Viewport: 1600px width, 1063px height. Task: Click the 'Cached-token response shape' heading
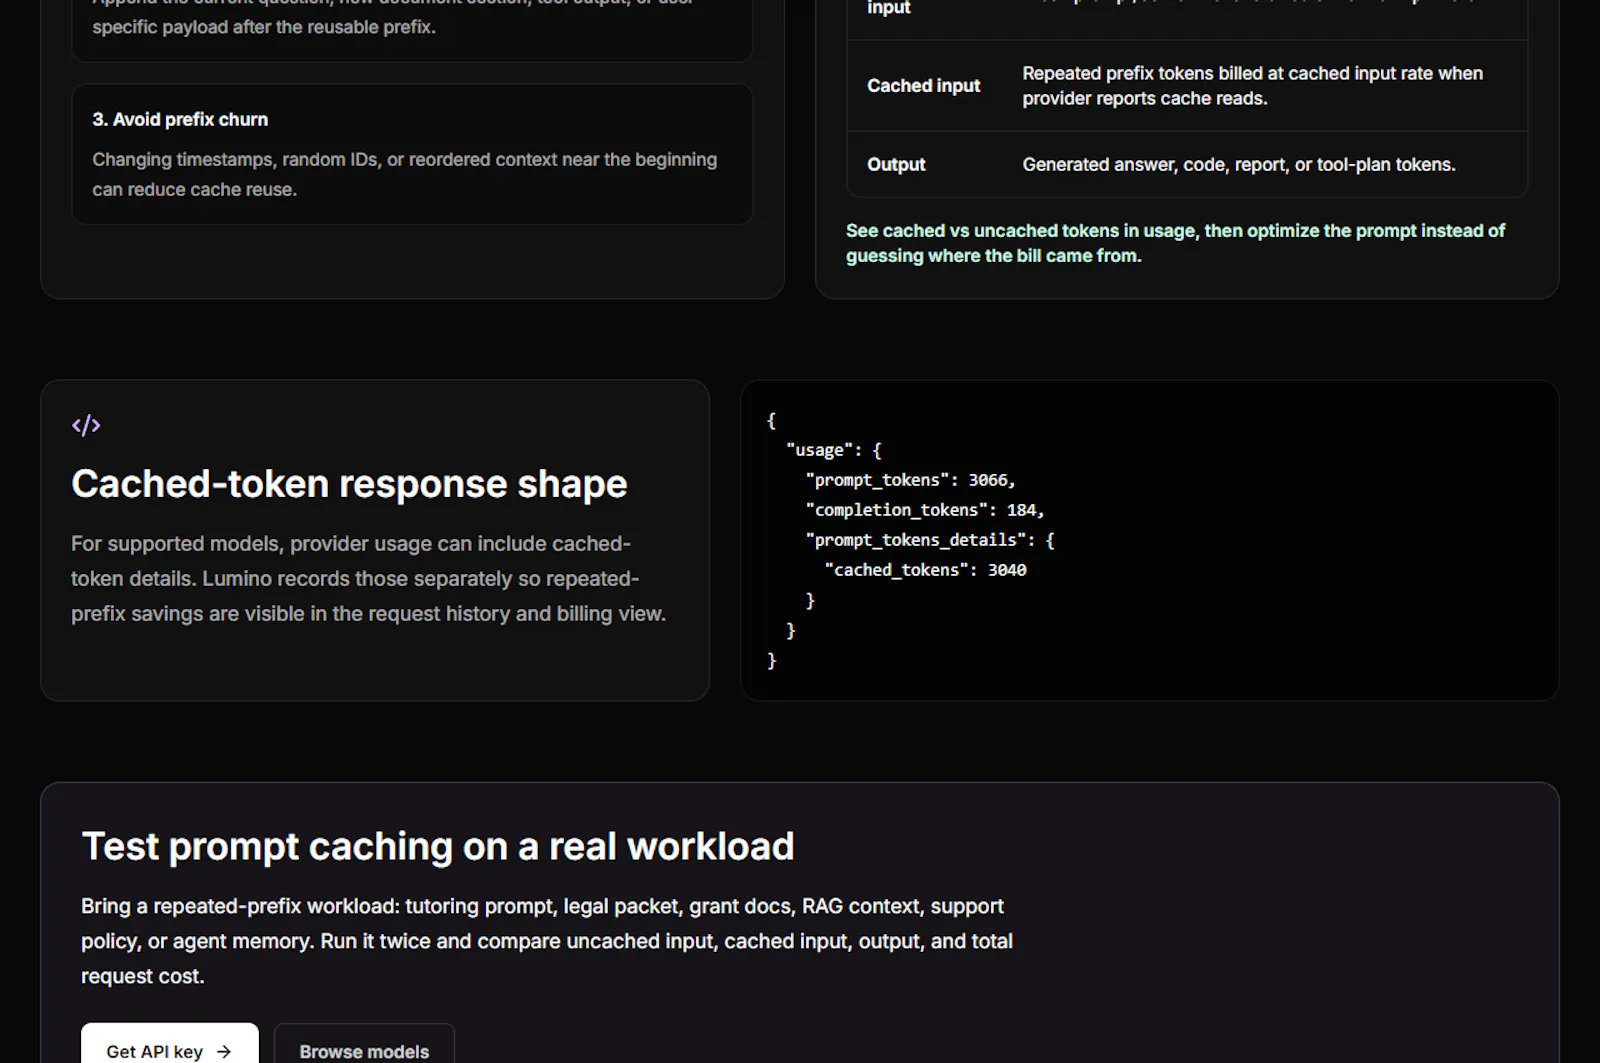[349, 484]
